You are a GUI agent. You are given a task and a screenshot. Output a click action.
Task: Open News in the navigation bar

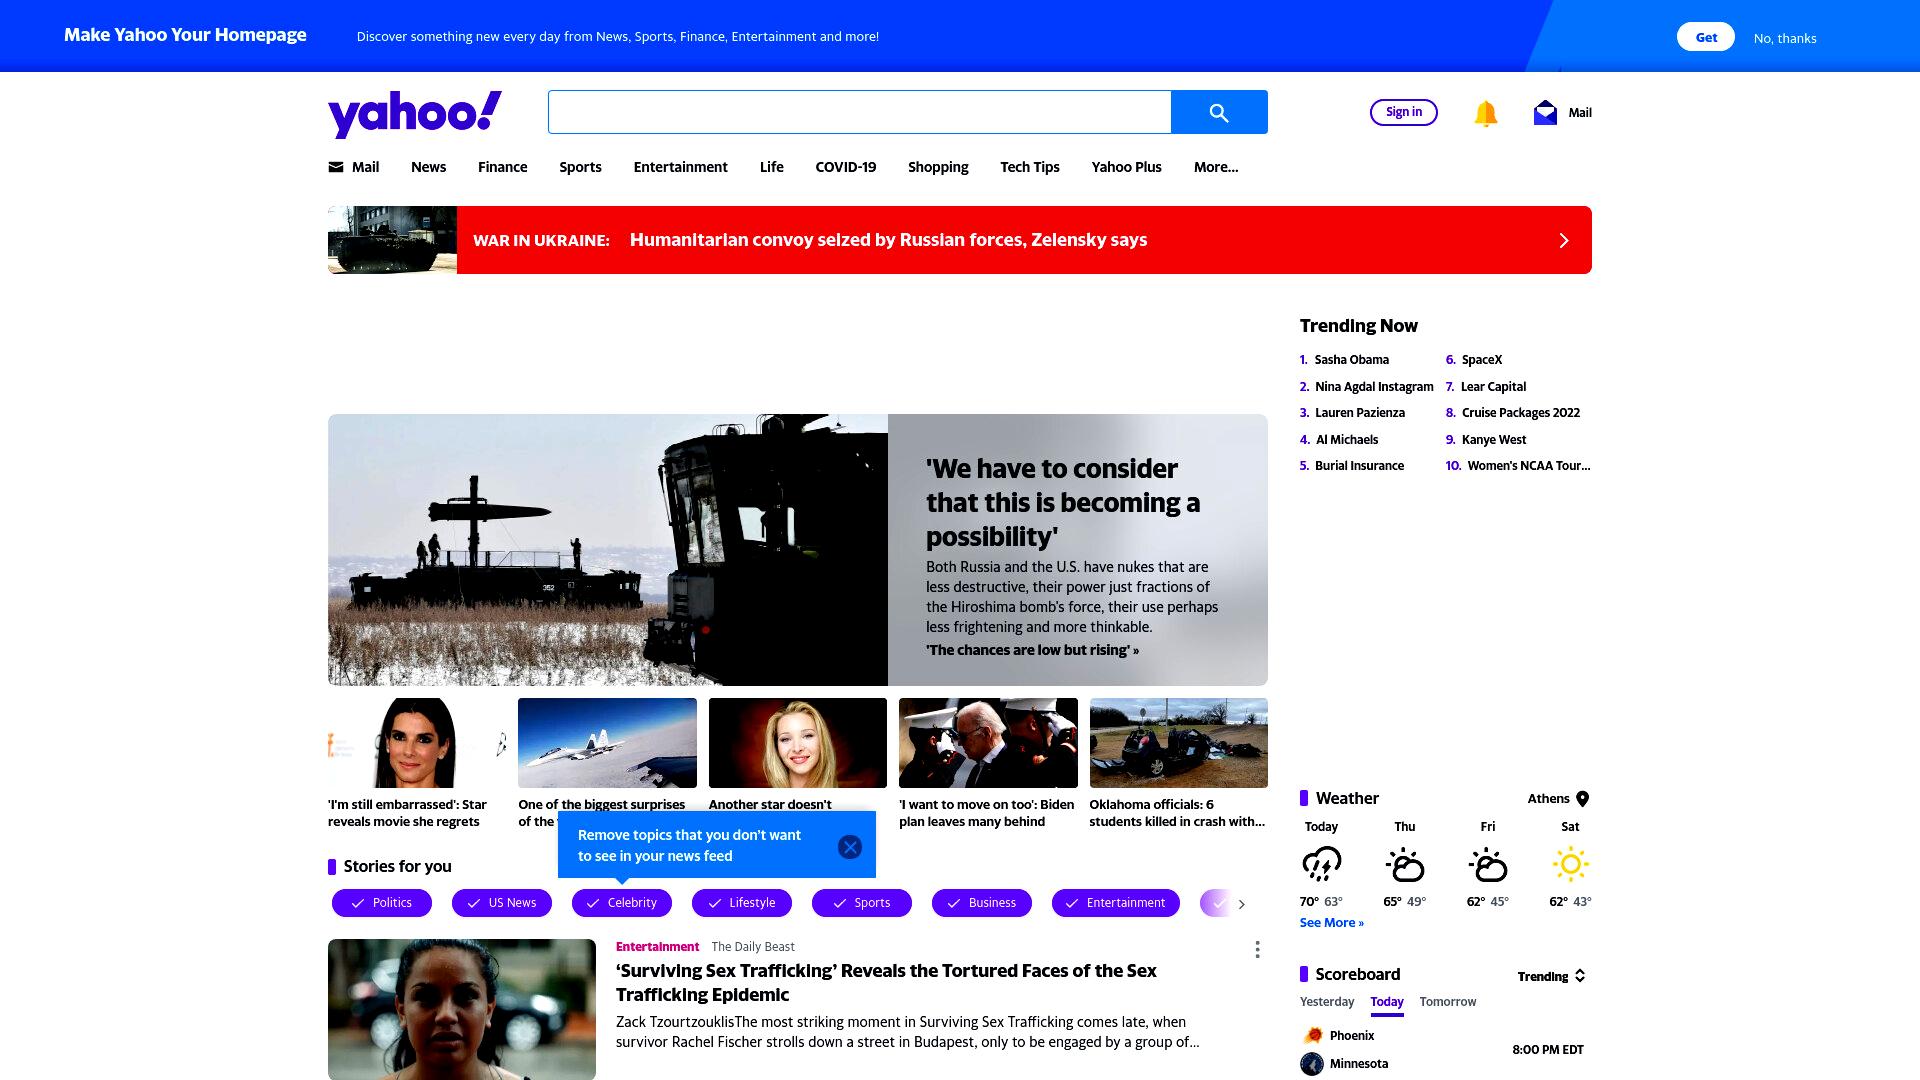click(x=428, y=167)
